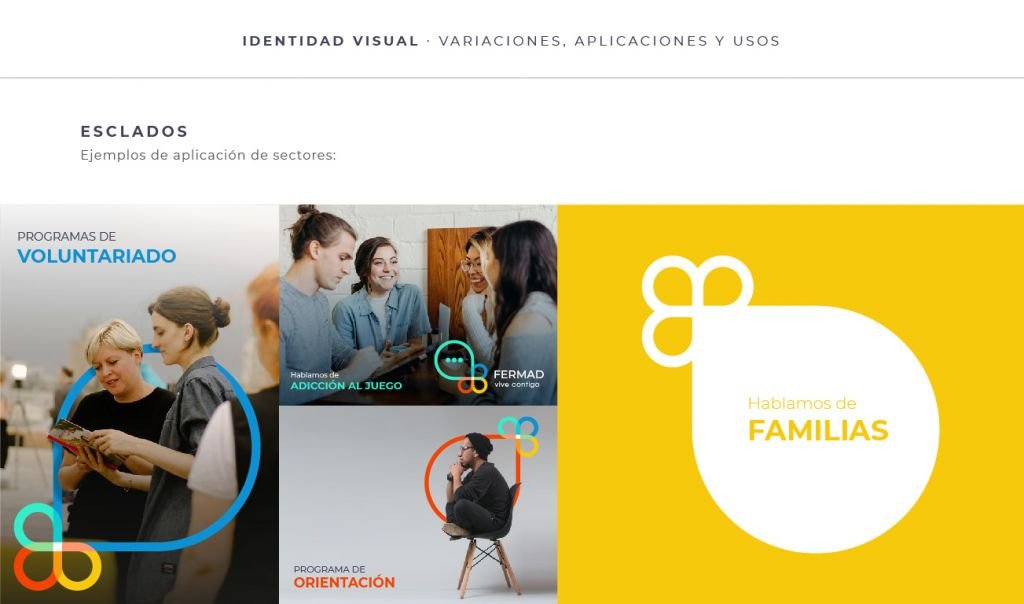Image resolution: width=1024 pixels, height=604 pixels.
Task: Click the ADICCIÓN AL JUEGO caption
Action: coord(346,386)
